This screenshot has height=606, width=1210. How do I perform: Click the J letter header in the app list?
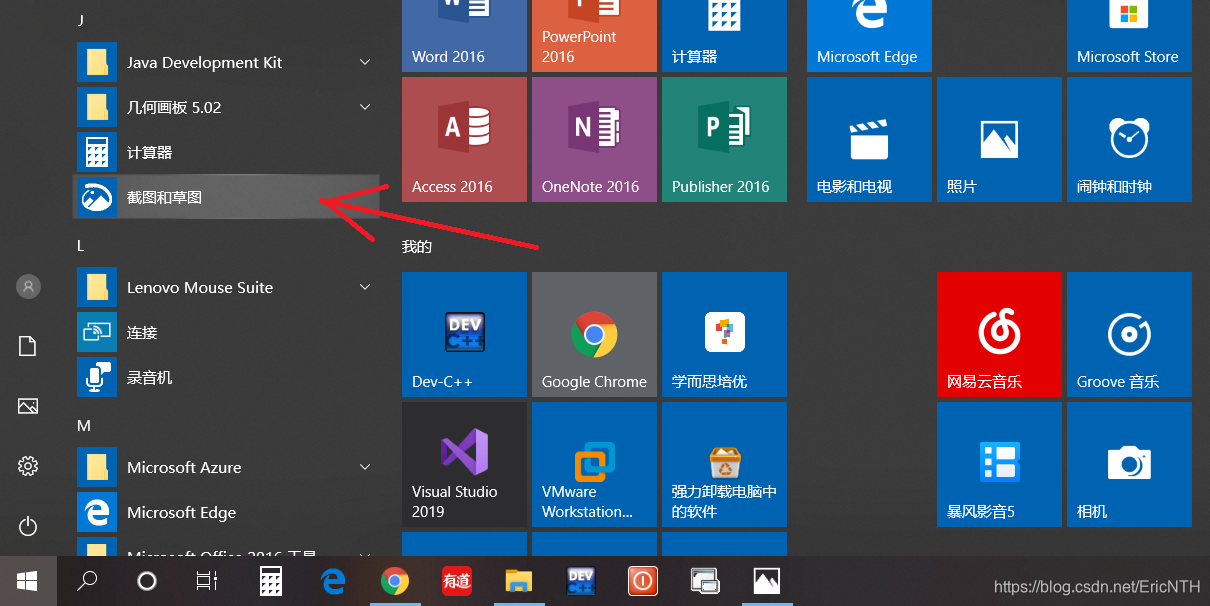80,20
